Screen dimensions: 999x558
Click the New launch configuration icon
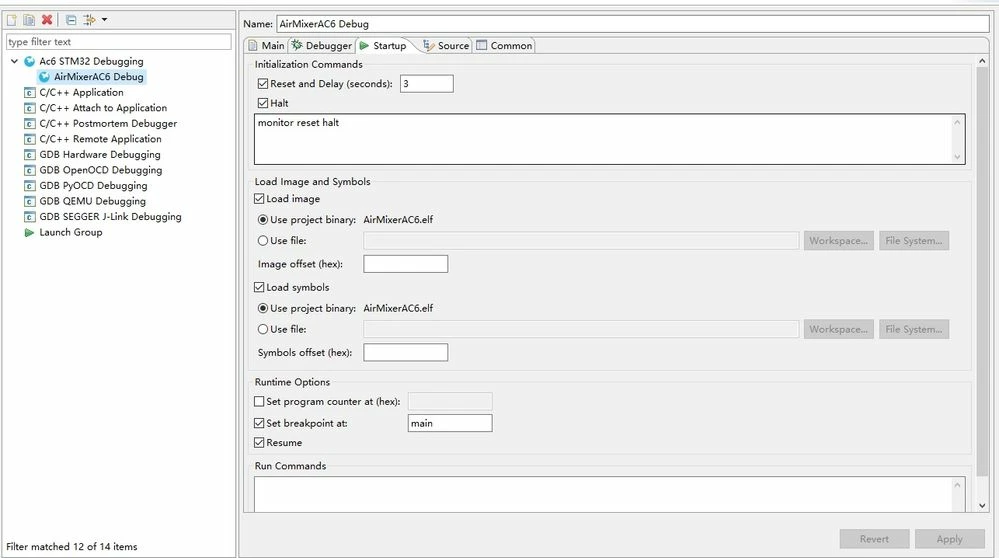point(11,20)
